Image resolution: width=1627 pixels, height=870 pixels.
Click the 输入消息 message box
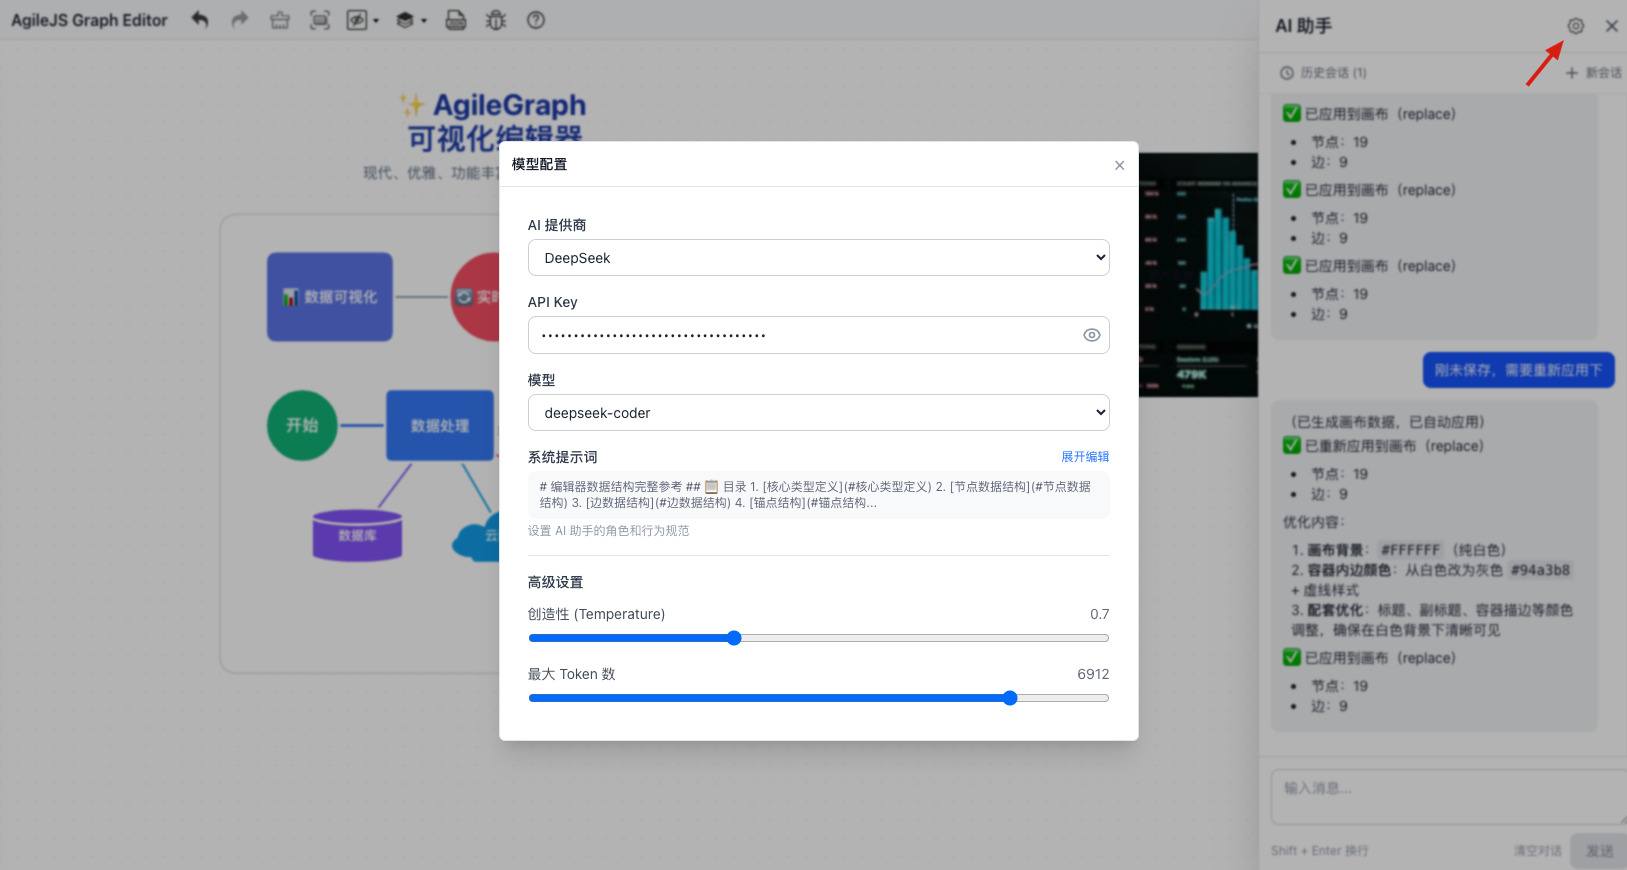click(1449, 797)
